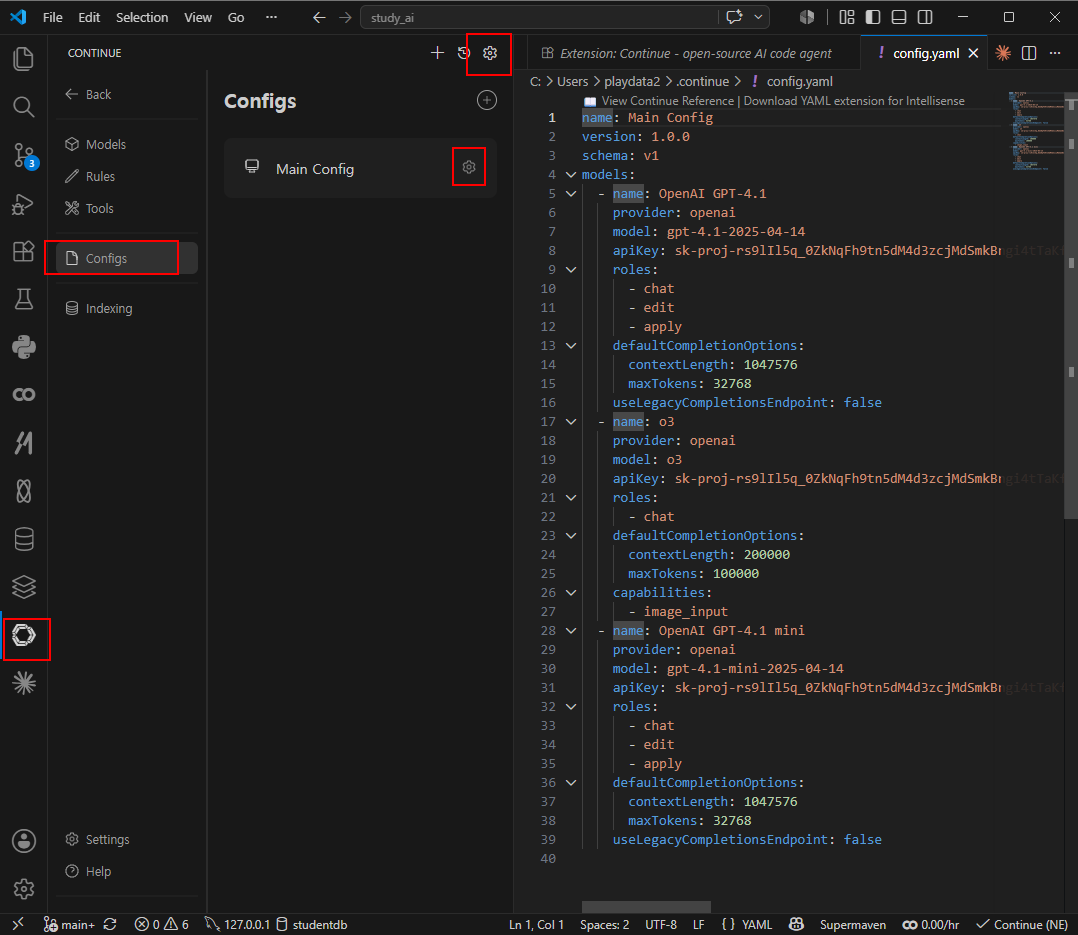Open the Explorer view in activity bar
Image resolution: width=1078 pixels, height=935 pixels.
pyautogui.click(x=23, y=58)
